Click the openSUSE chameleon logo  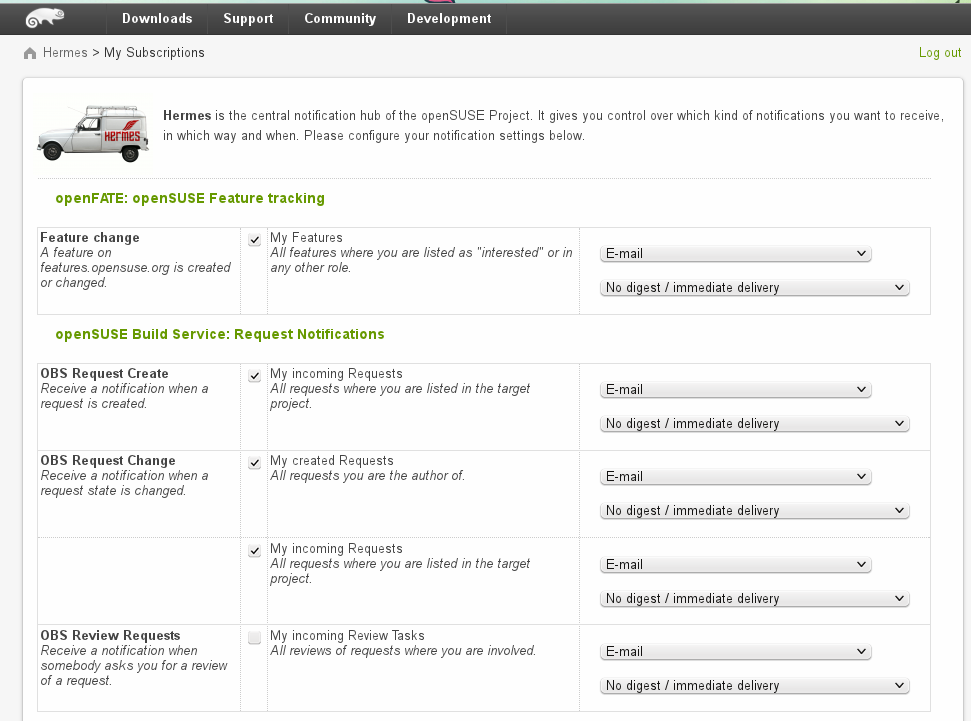coord(45,18)
